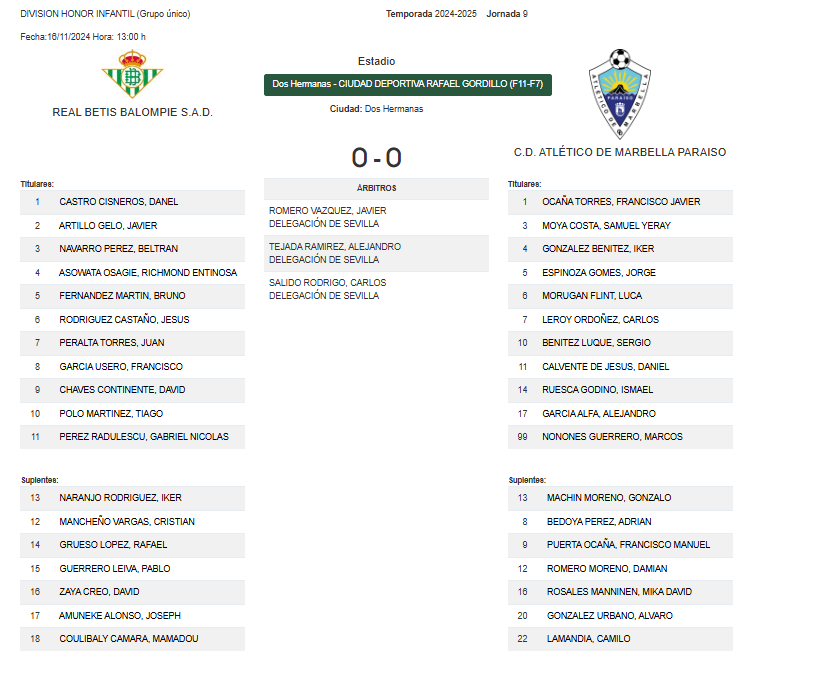
Task: Select player OCAÑA TORRES, FRANCISCO JAVIER
Action: coord(621,202)
